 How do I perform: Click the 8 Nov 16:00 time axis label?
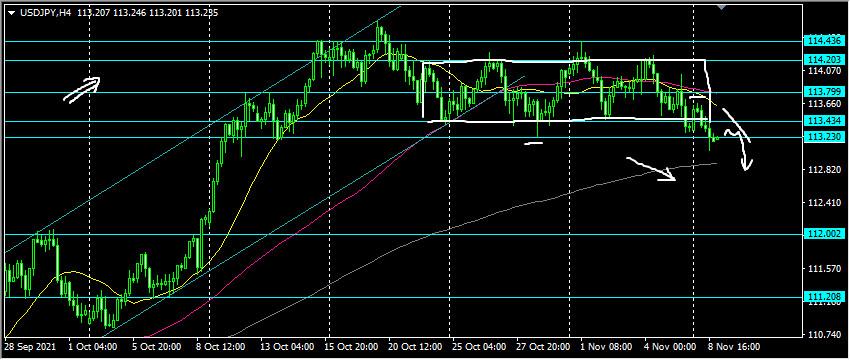[x=735, y=346]
